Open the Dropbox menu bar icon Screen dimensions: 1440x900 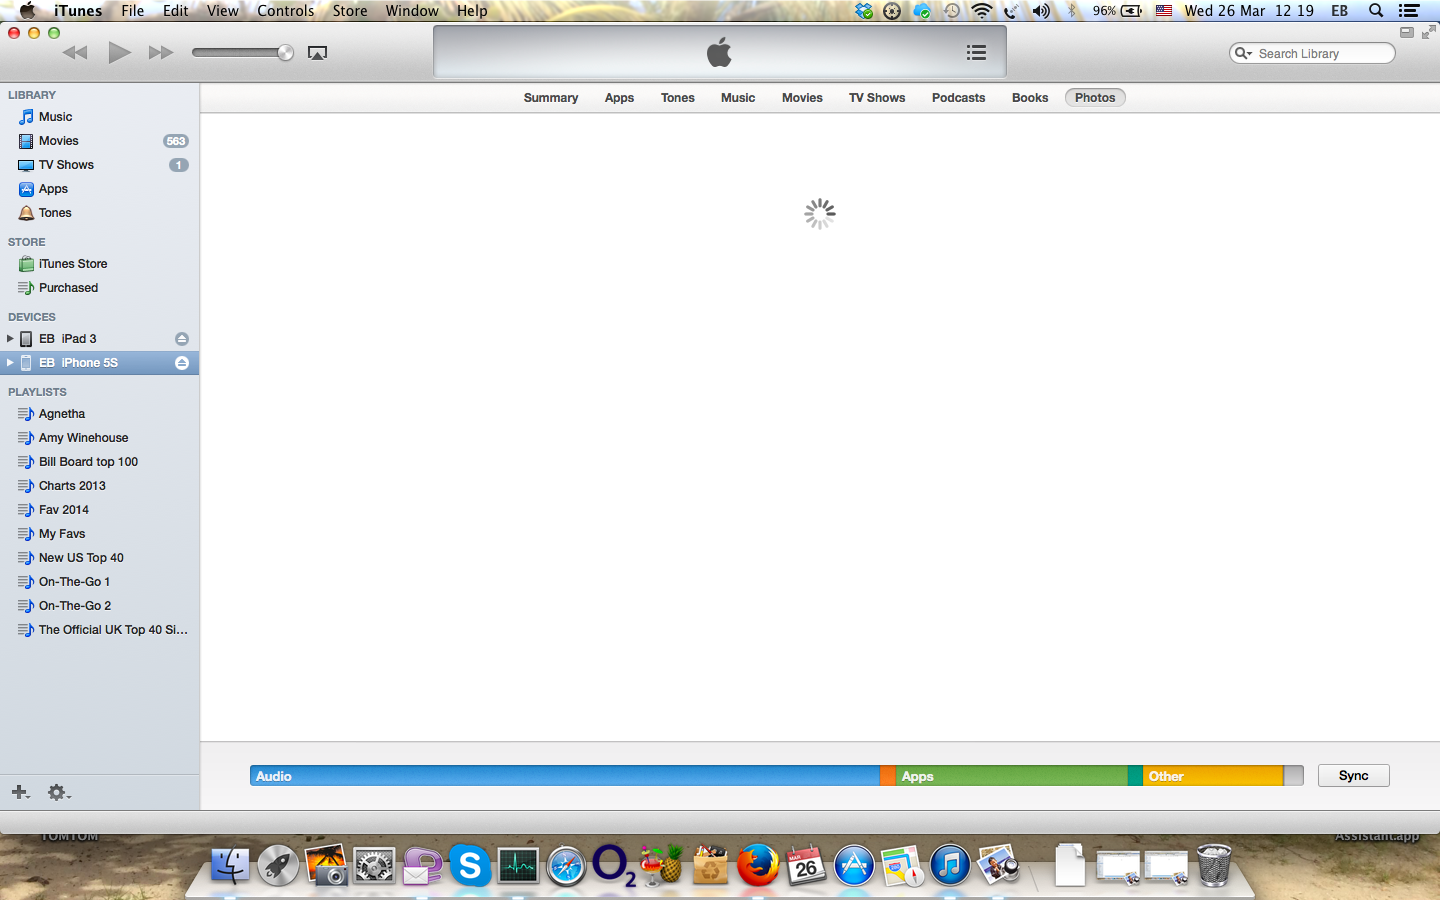coord(864,11)
